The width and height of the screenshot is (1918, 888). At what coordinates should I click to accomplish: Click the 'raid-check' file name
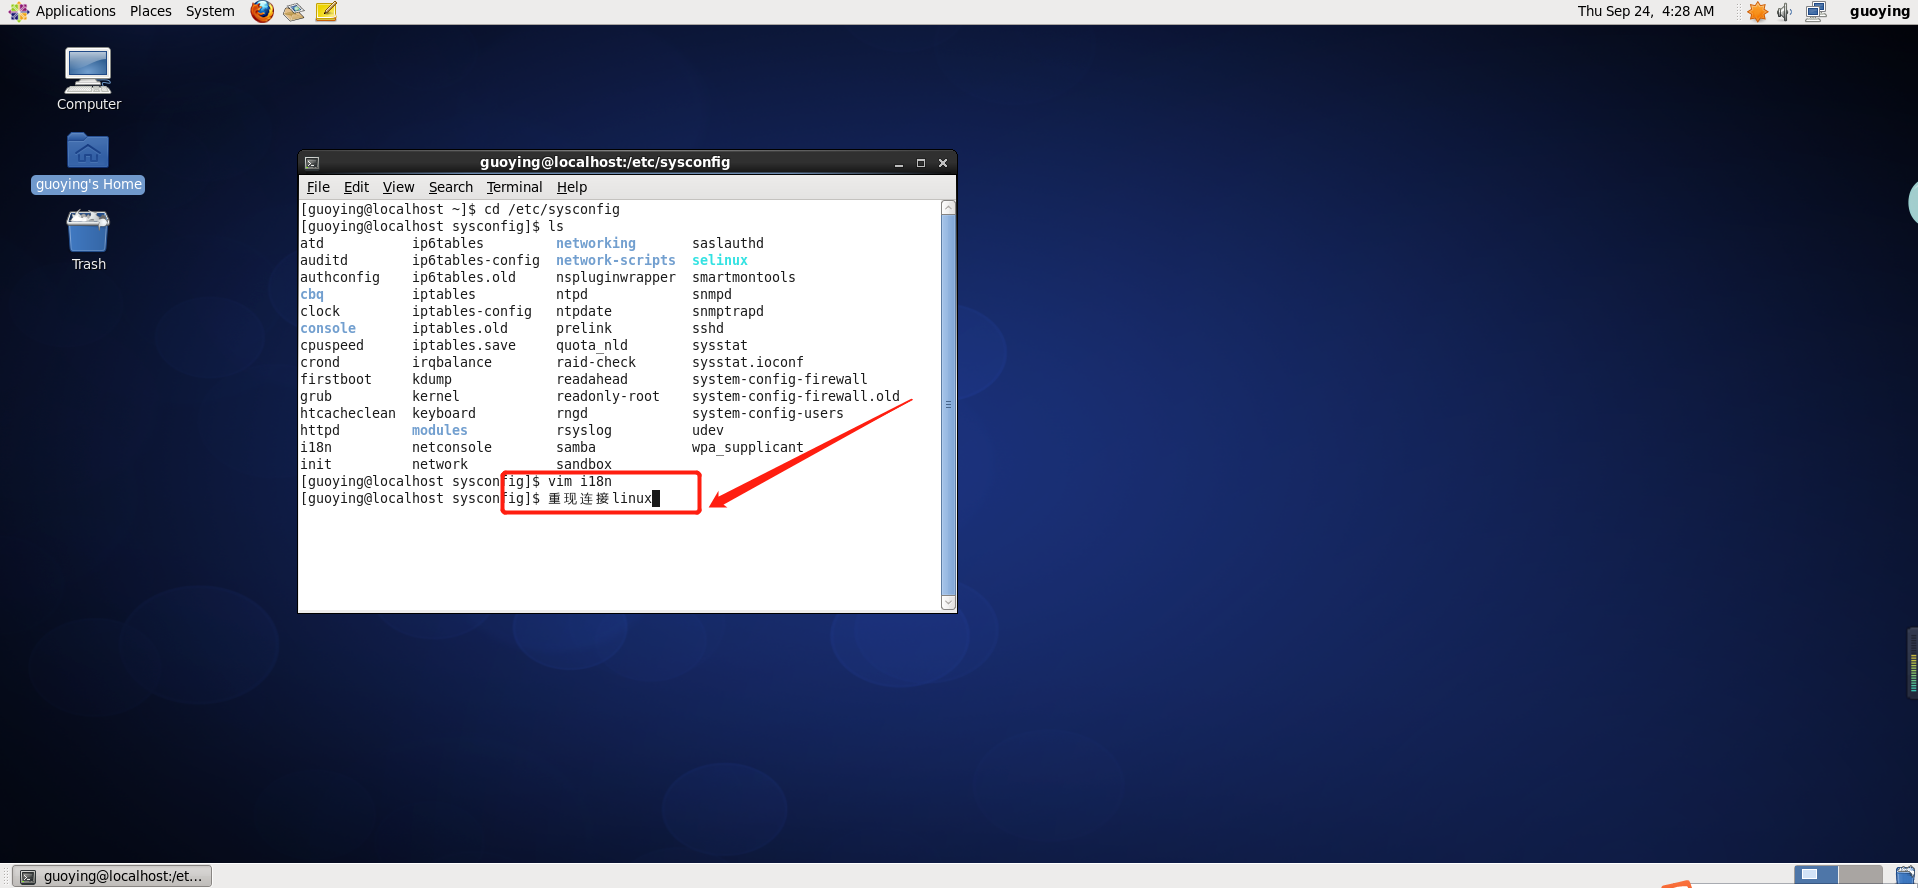596,362
